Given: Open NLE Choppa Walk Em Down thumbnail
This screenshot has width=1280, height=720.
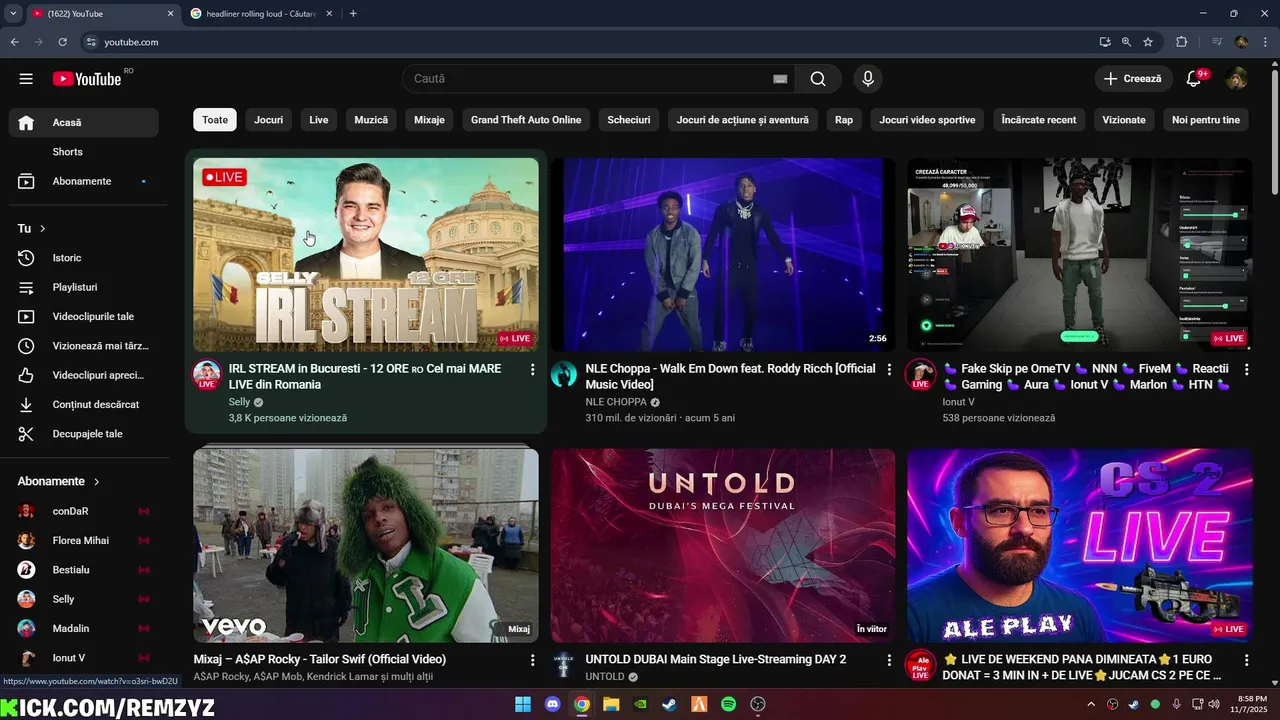Looking at the screenshot, I should pyautogui.click(x=723, y=254).
